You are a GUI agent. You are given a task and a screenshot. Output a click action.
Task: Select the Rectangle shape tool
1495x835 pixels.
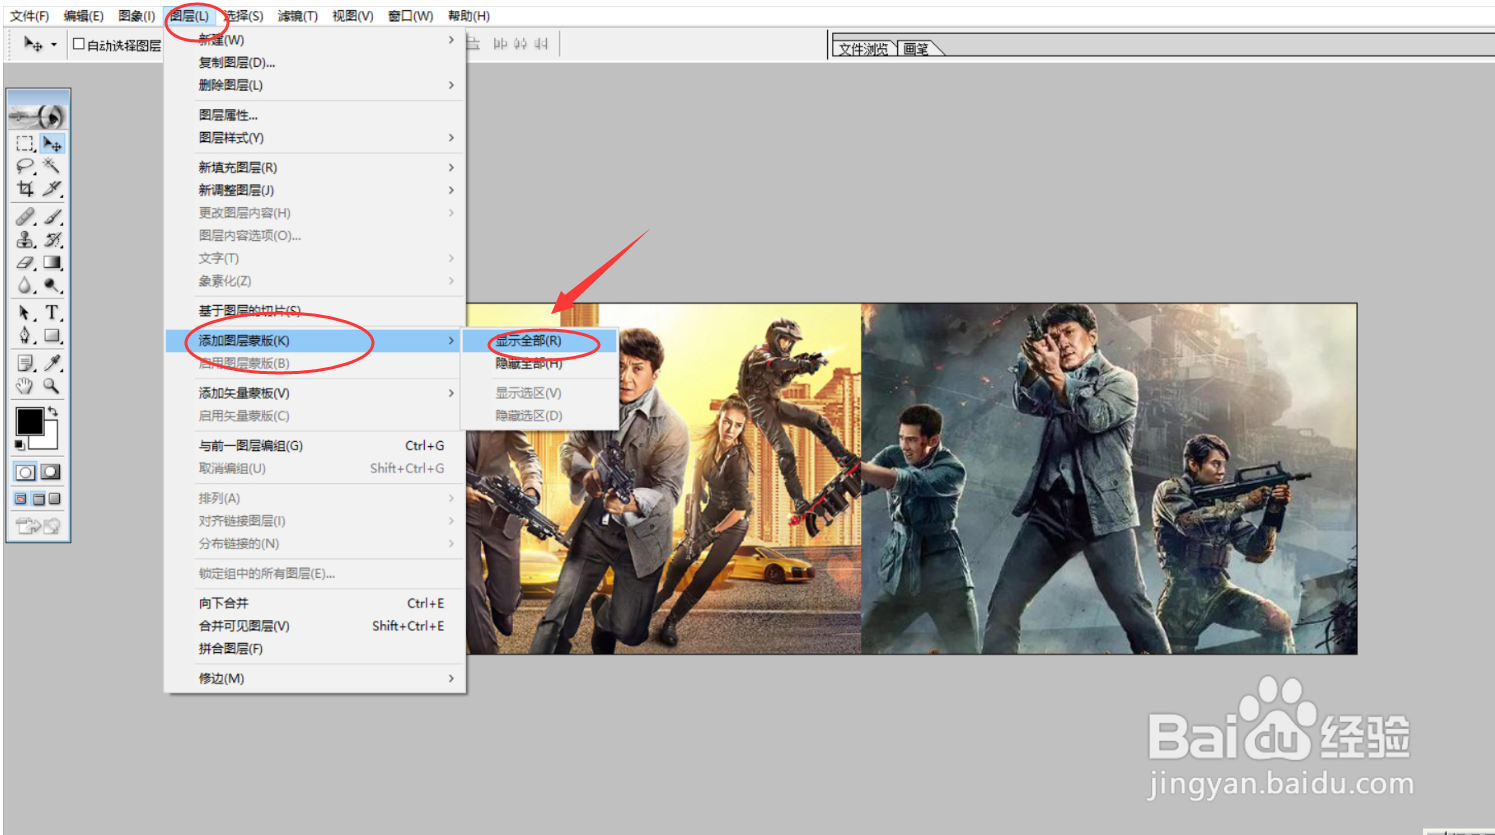(52, 336)
